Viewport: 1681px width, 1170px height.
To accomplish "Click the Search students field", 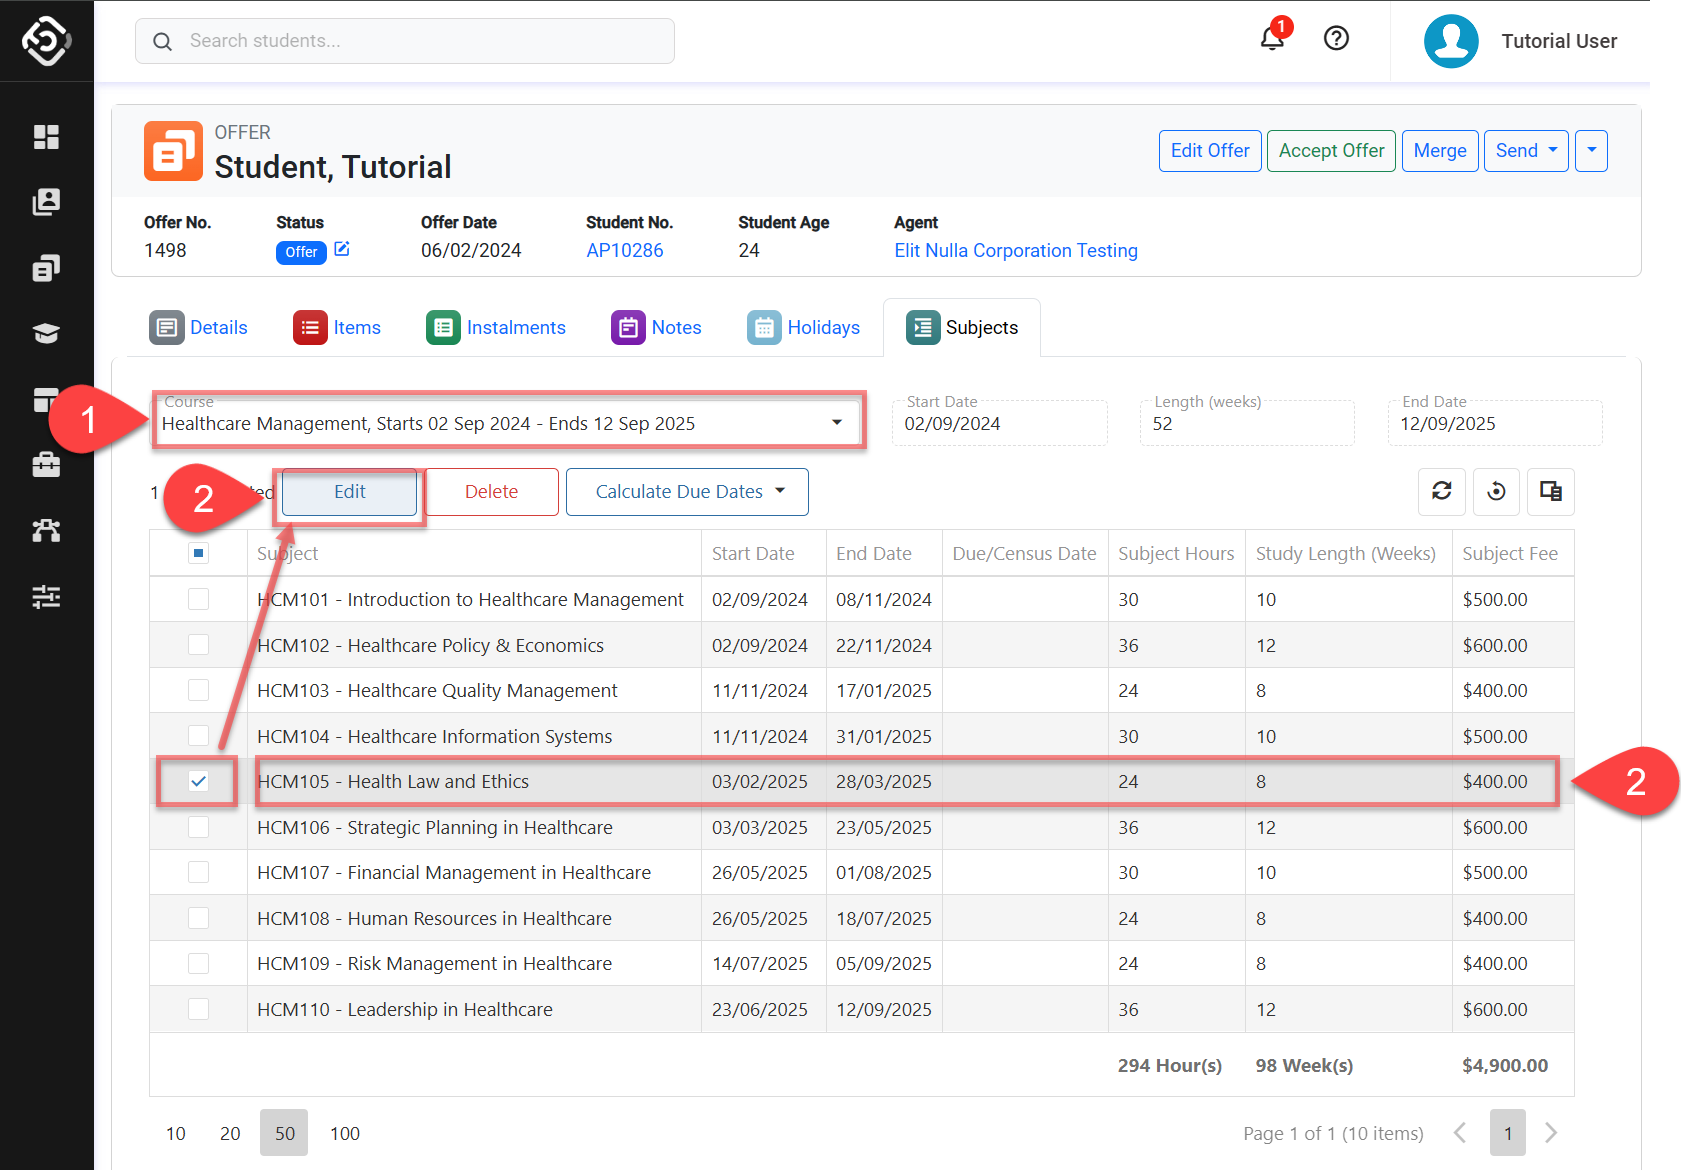I will tap(405, 41).
